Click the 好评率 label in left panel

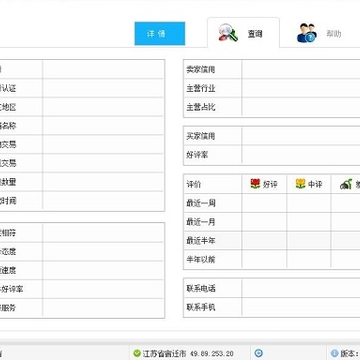12,289
